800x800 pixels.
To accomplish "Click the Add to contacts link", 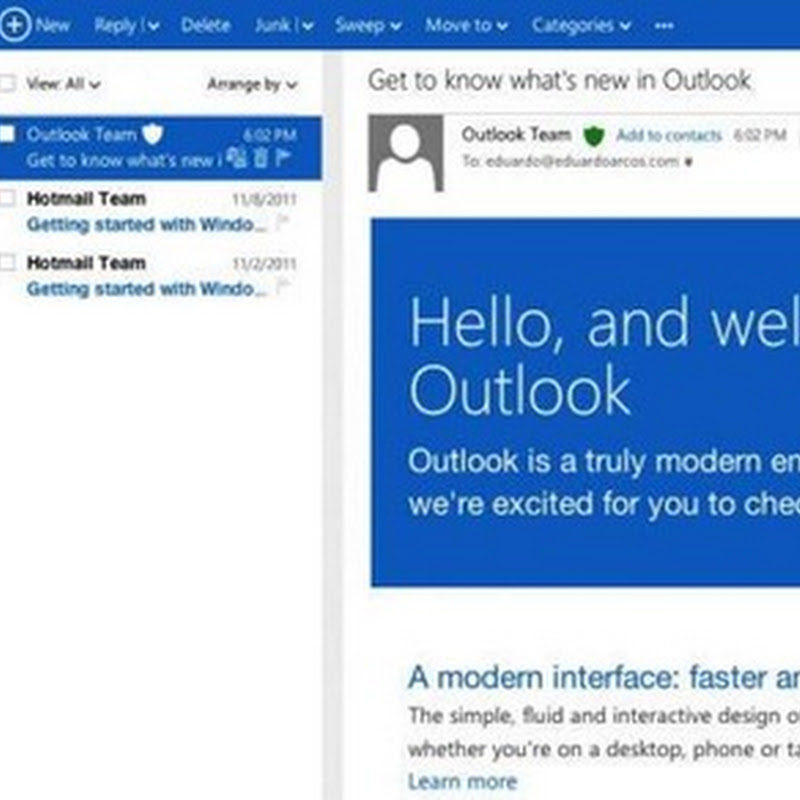I will click(668, 135).
